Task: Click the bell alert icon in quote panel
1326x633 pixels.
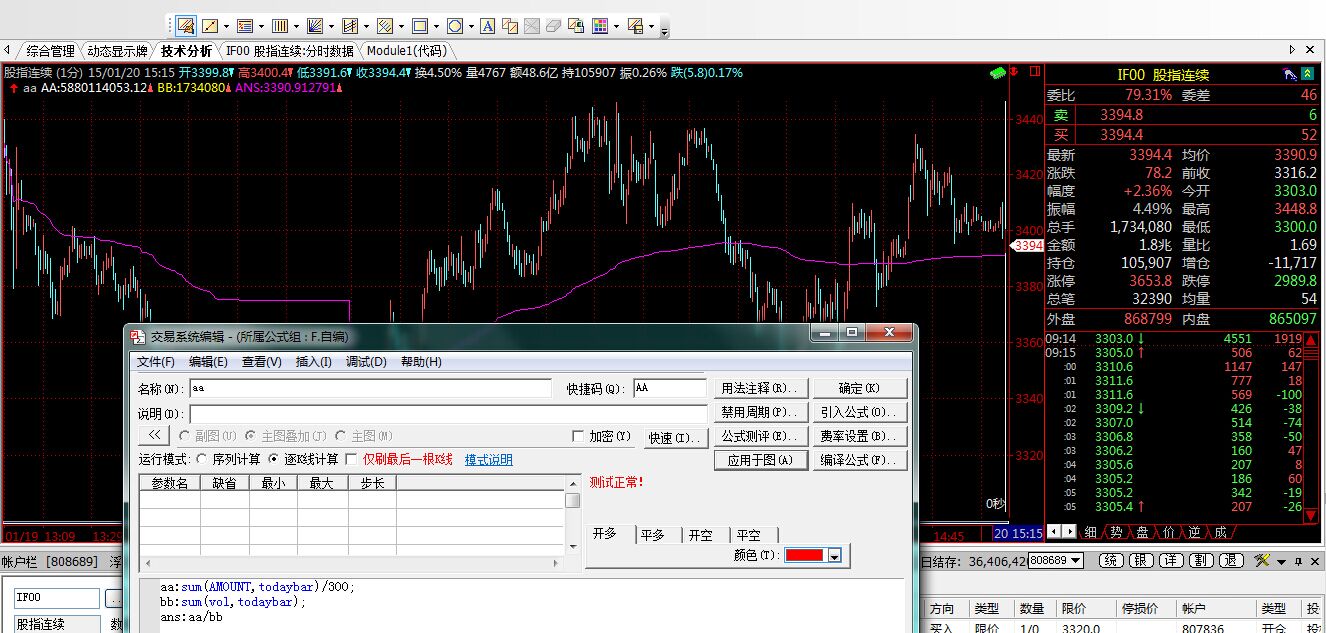Action: coord(1290,75)
